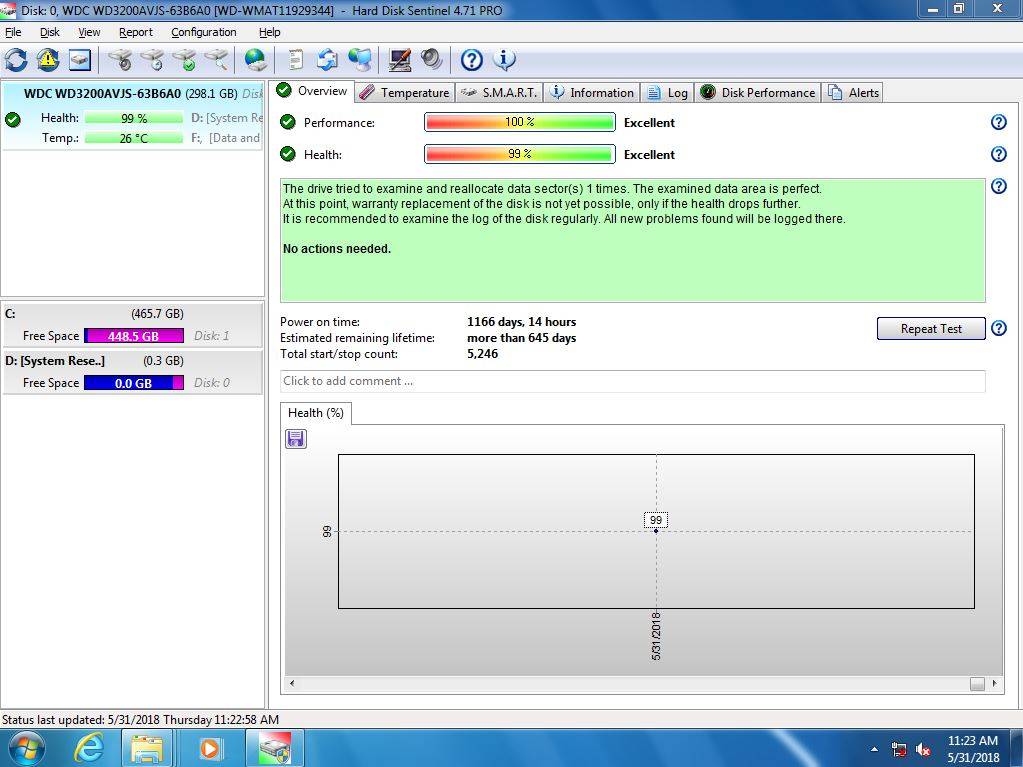Screen dimensions: 1023x767
Task: Click the Performance 100 % bar
Action: coord(519,122)
